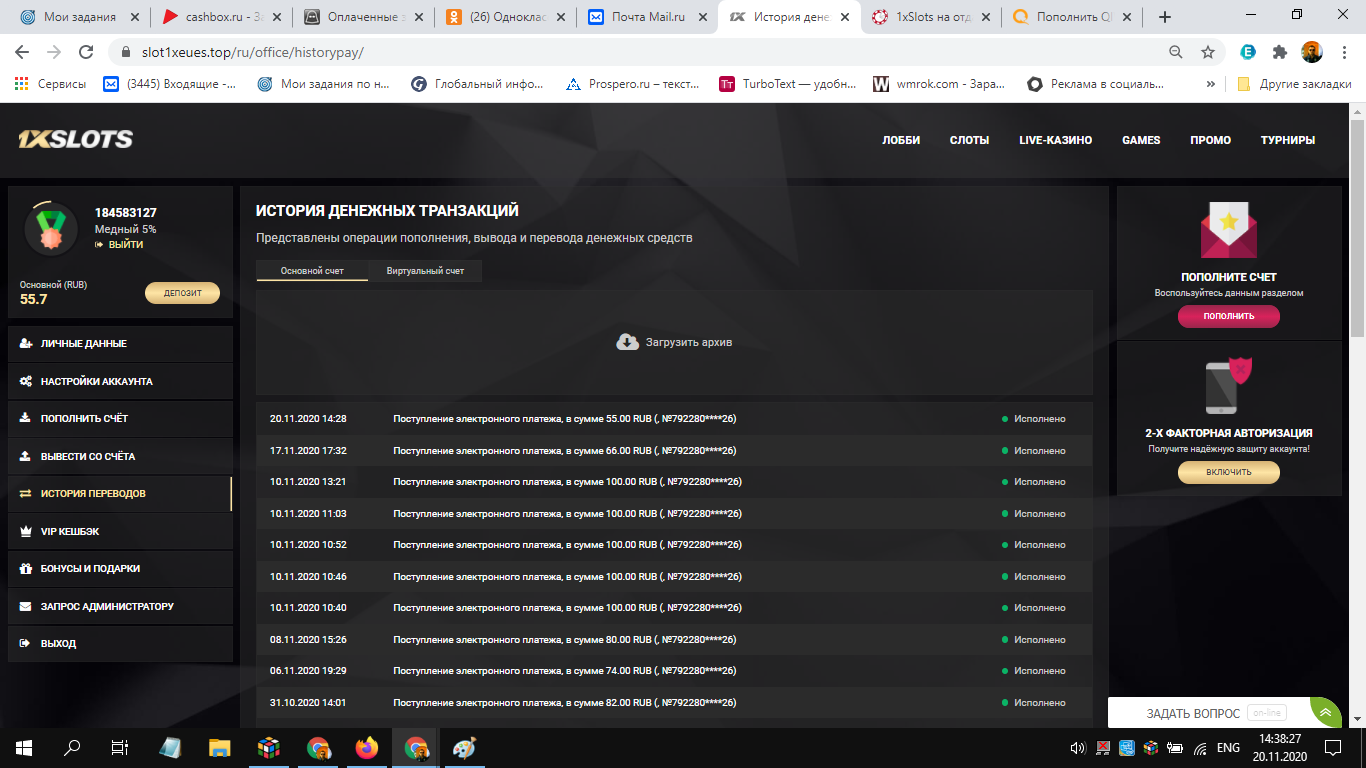This screenshot has height=768, width=1366.
Task: Open СЛОТЫ in the top navigation
Action: 969,140
